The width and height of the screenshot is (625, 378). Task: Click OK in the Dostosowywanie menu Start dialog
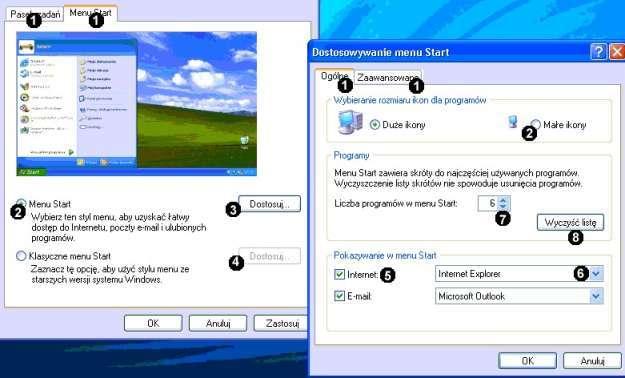(x=527, y=360)
